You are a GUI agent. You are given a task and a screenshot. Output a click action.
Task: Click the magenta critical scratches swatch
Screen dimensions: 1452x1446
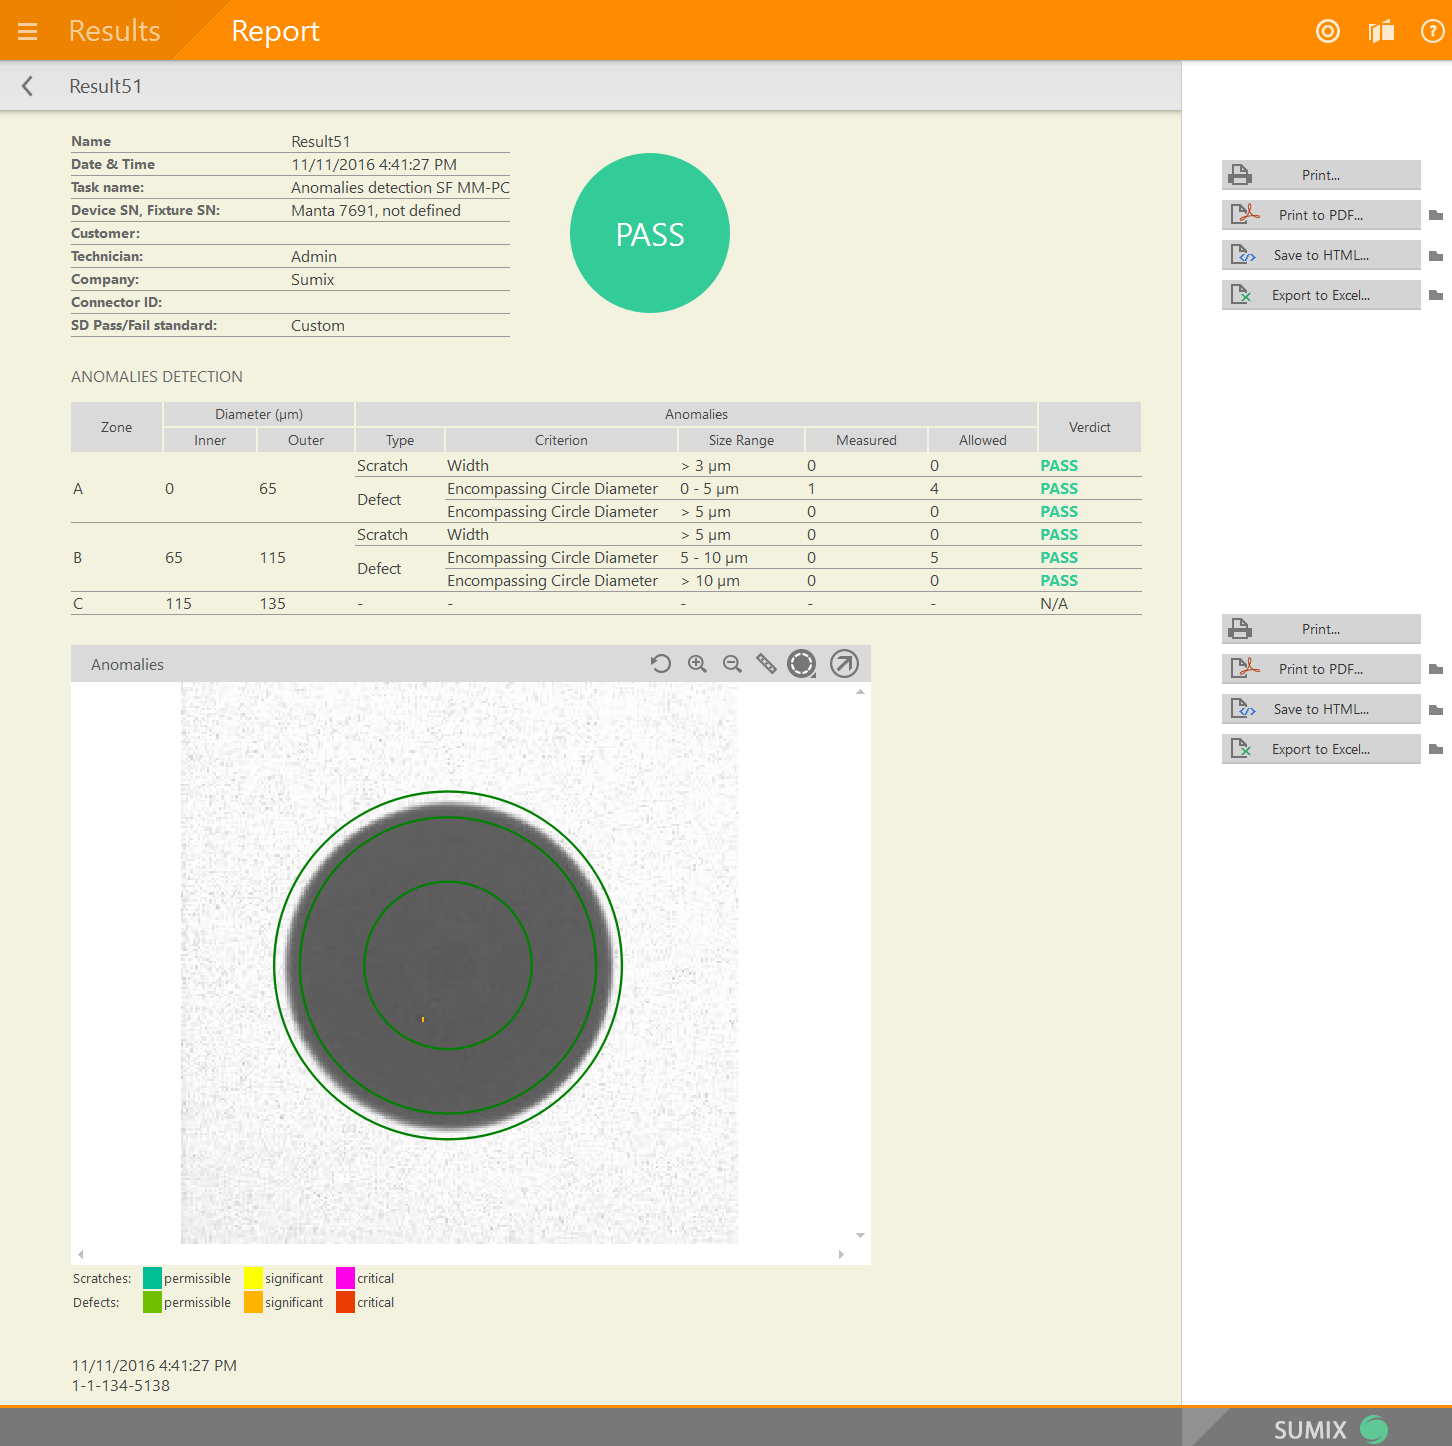346,1278
